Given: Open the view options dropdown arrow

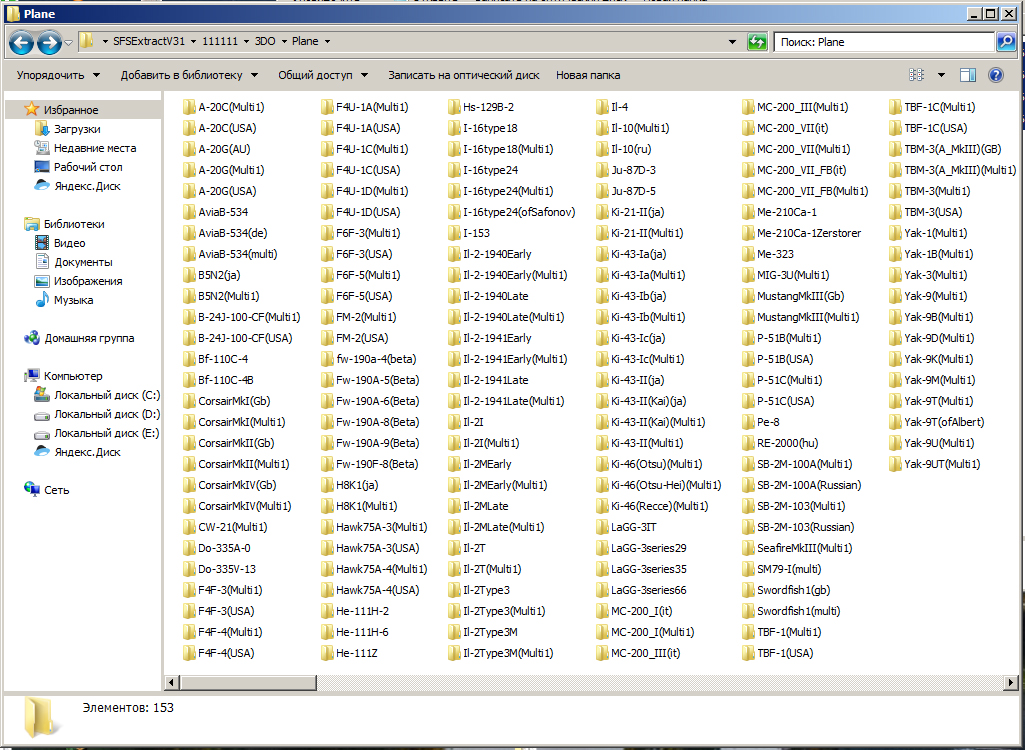Looking at the screenshot, I should click(x=941, y=75).
